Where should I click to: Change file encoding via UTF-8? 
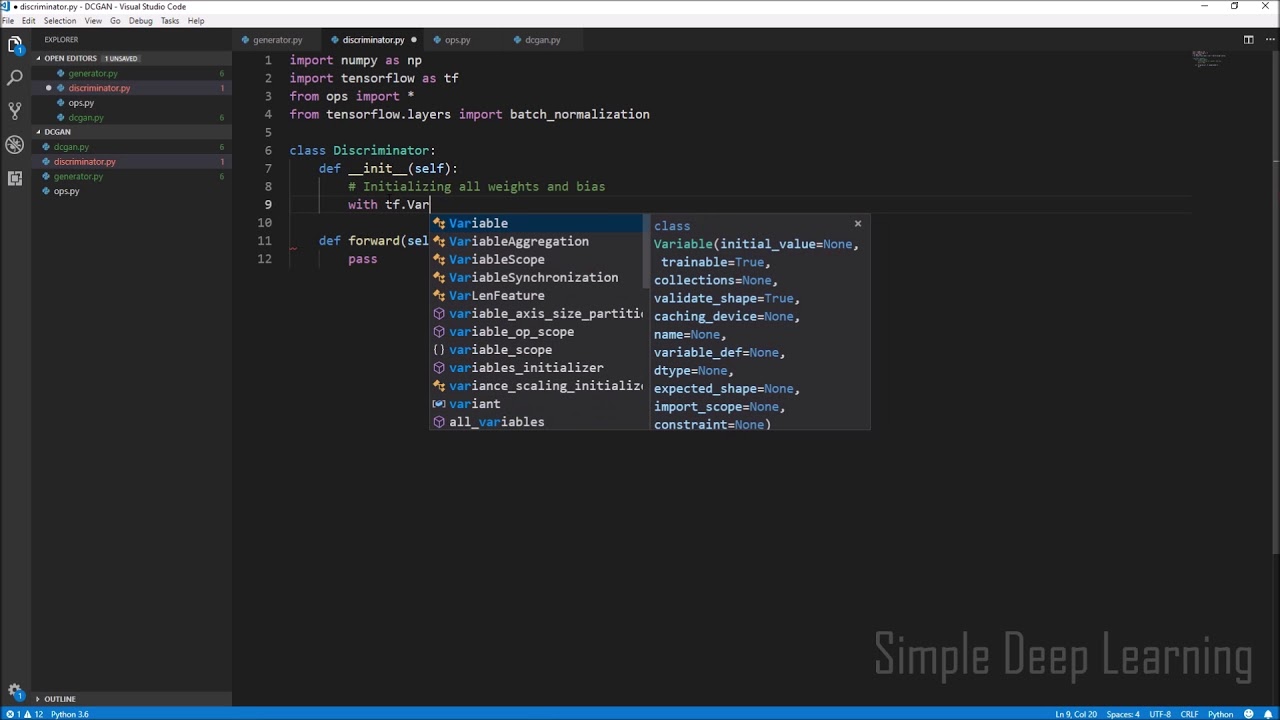[1160, 714]
